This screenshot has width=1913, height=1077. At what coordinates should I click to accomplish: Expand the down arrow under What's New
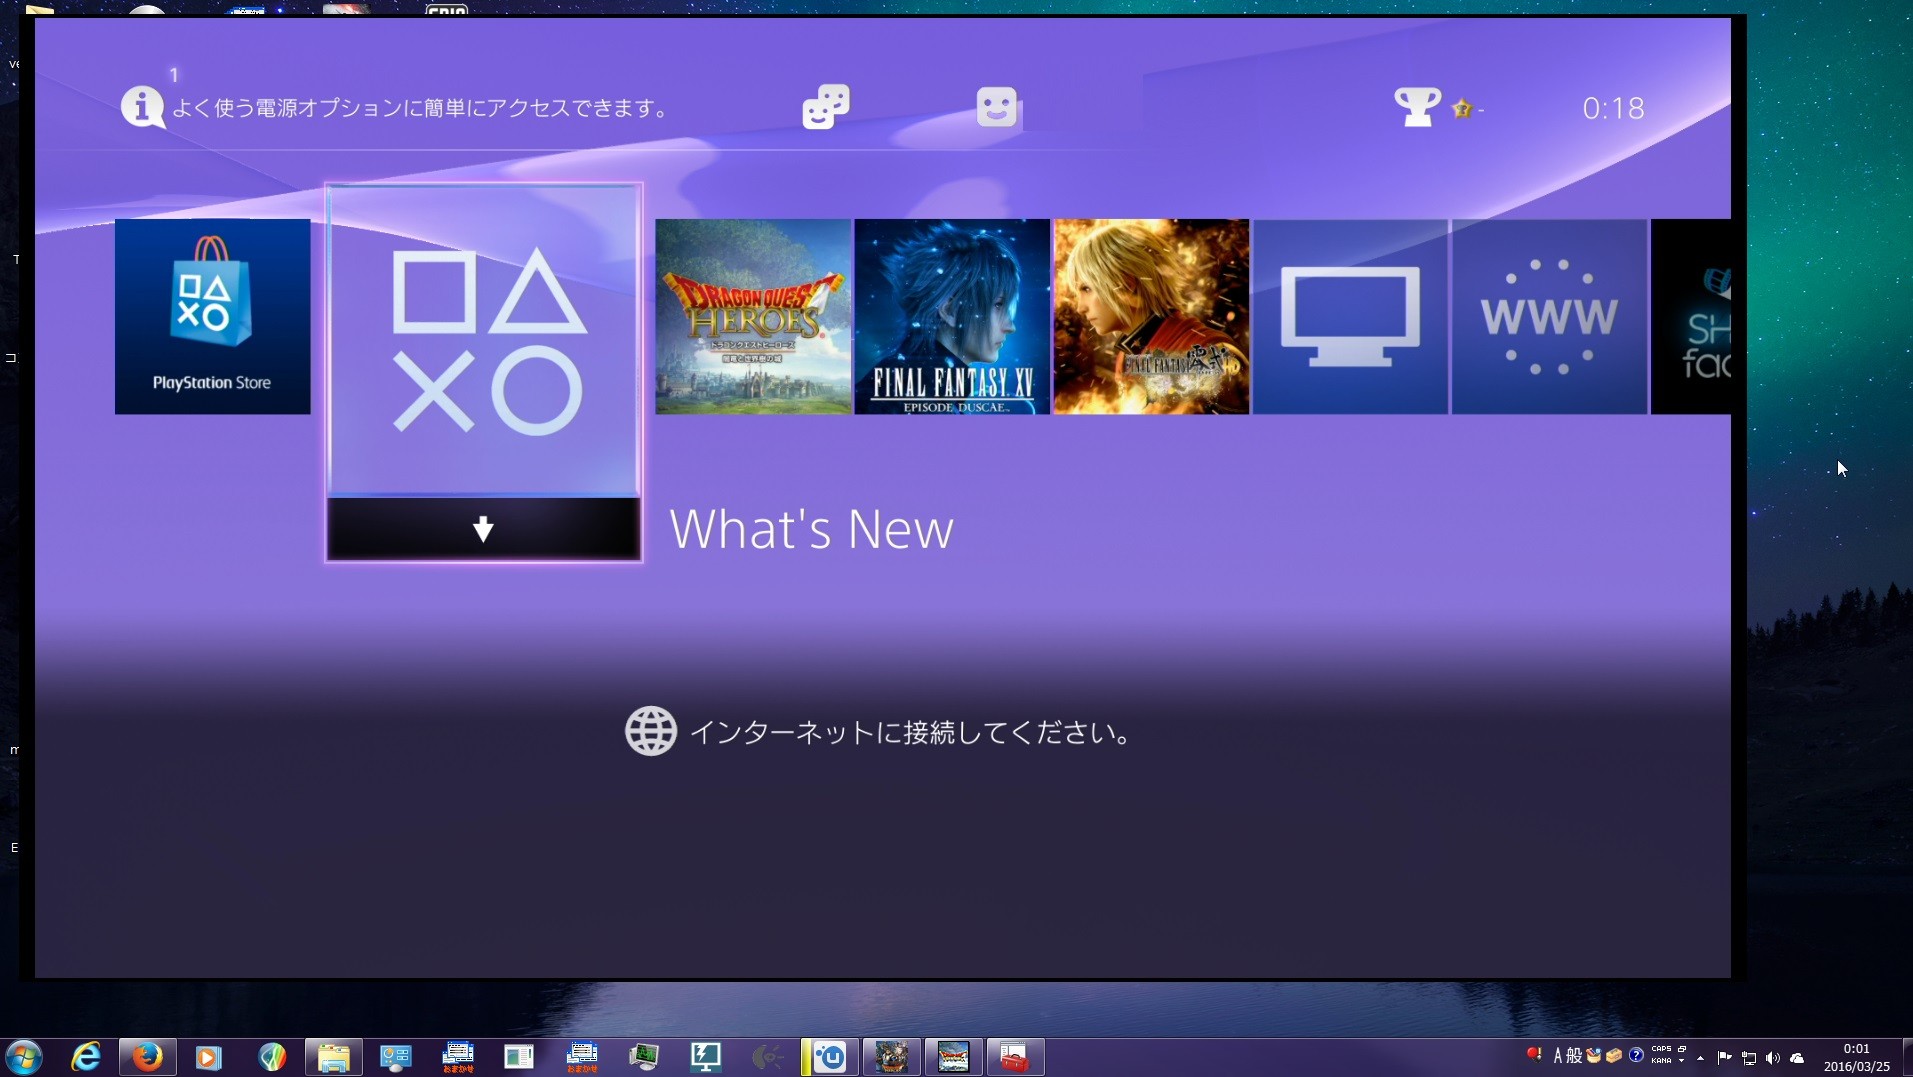click(483, 529)
